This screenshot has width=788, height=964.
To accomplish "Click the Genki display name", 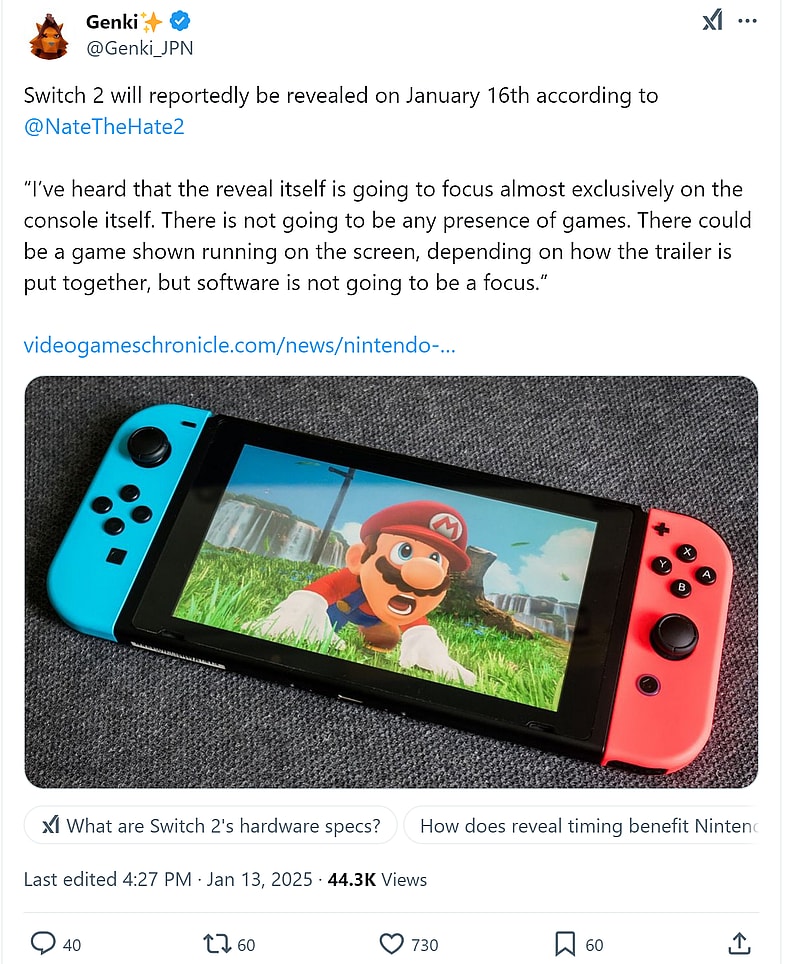I will 112,21.
